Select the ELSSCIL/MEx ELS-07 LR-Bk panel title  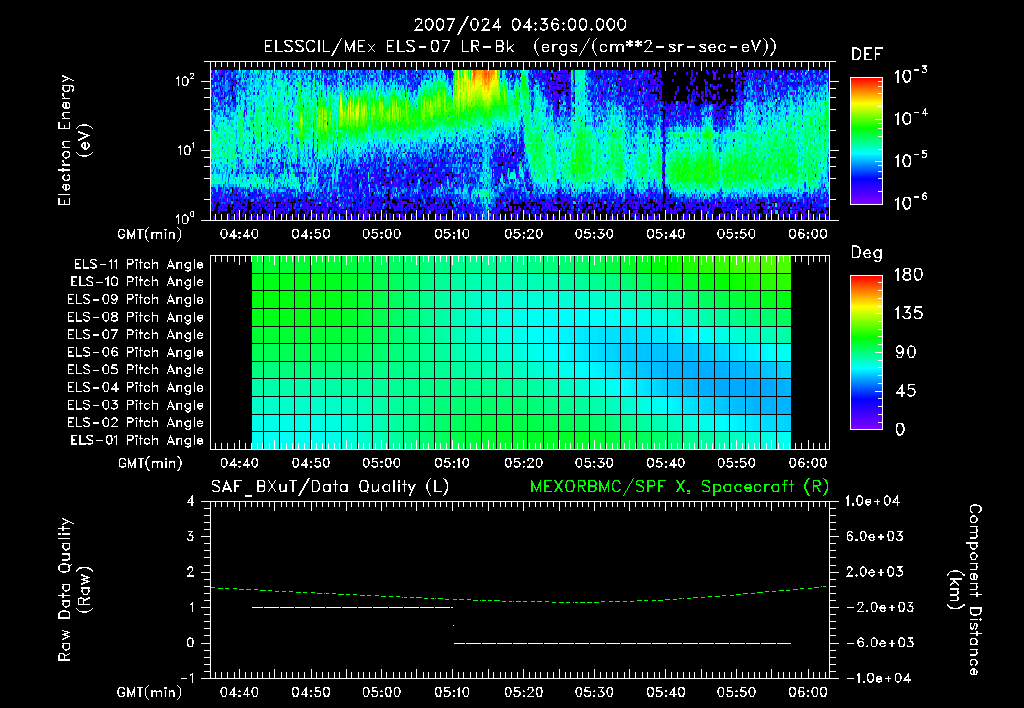coord(520,47)
